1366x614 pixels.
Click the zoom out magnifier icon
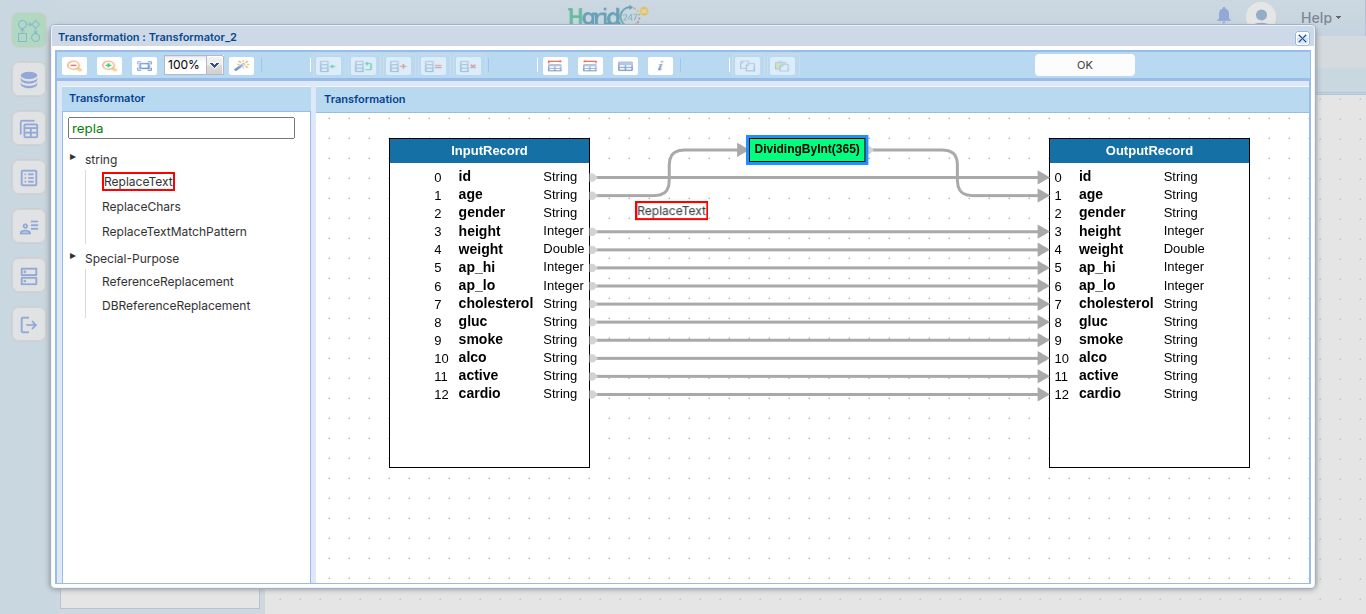coord(74,65)
